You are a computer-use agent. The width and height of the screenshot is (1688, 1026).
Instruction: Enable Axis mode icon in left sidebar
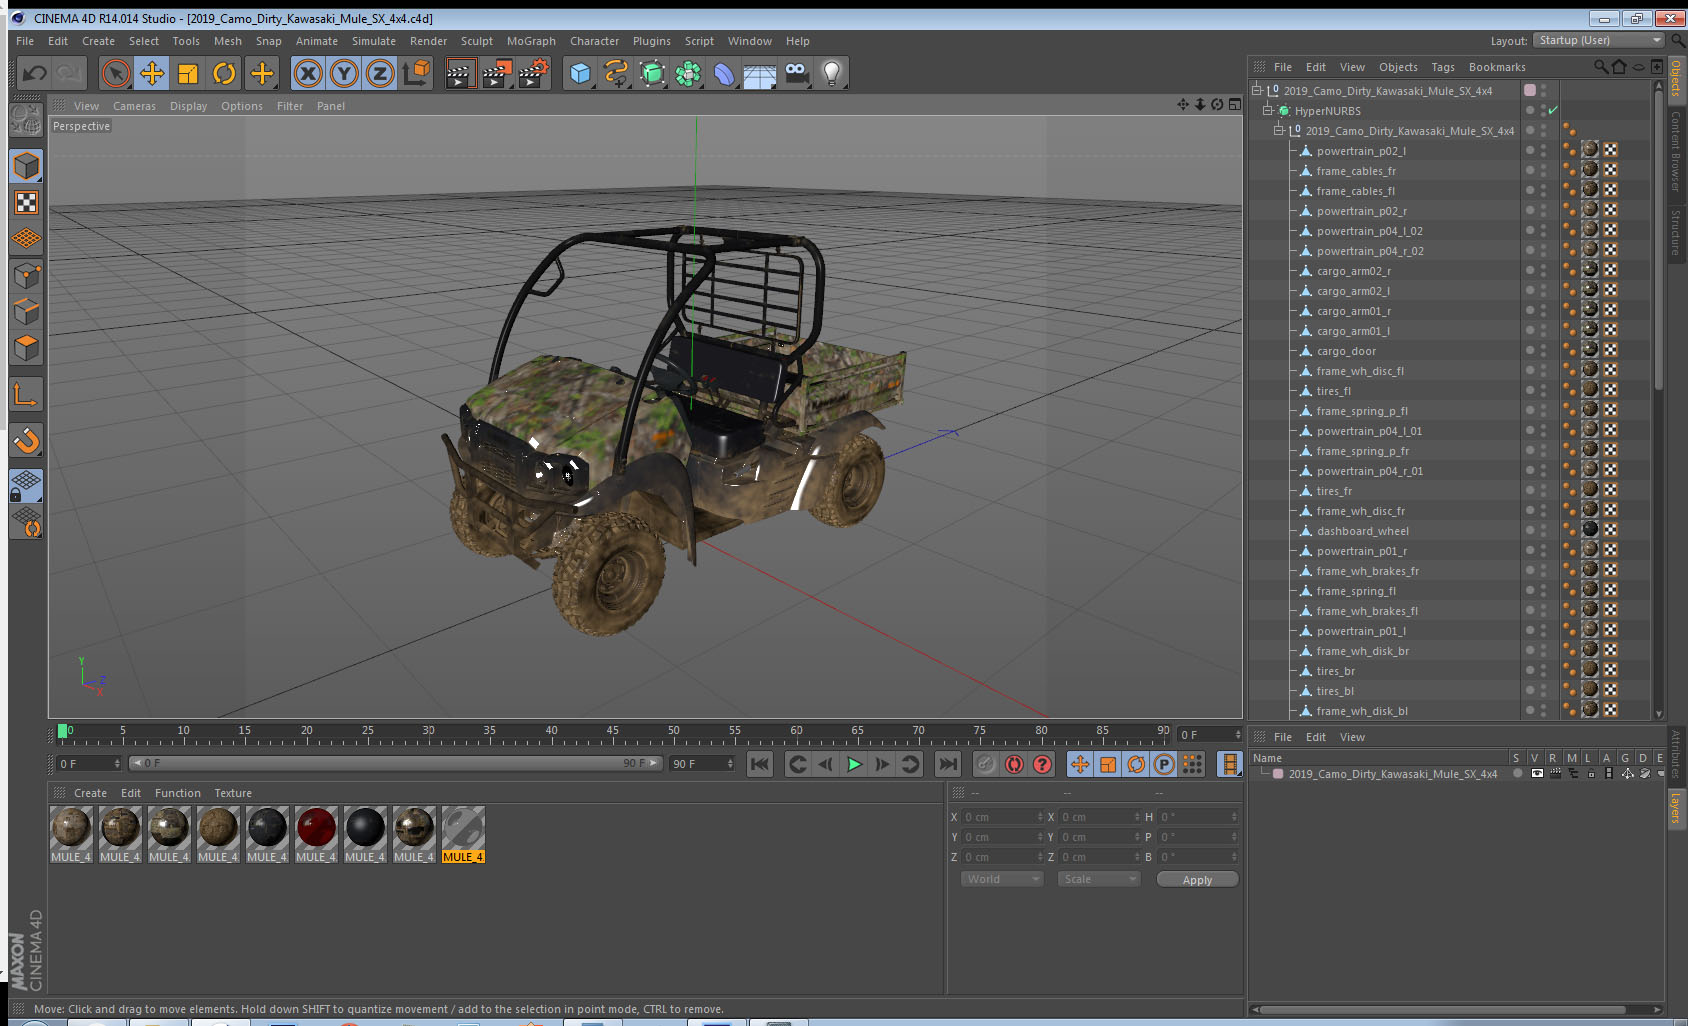27,396
